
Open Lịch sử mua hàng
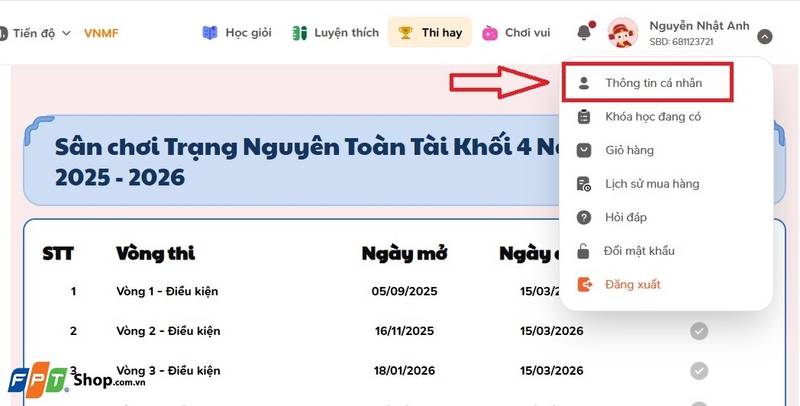point(652,184)
